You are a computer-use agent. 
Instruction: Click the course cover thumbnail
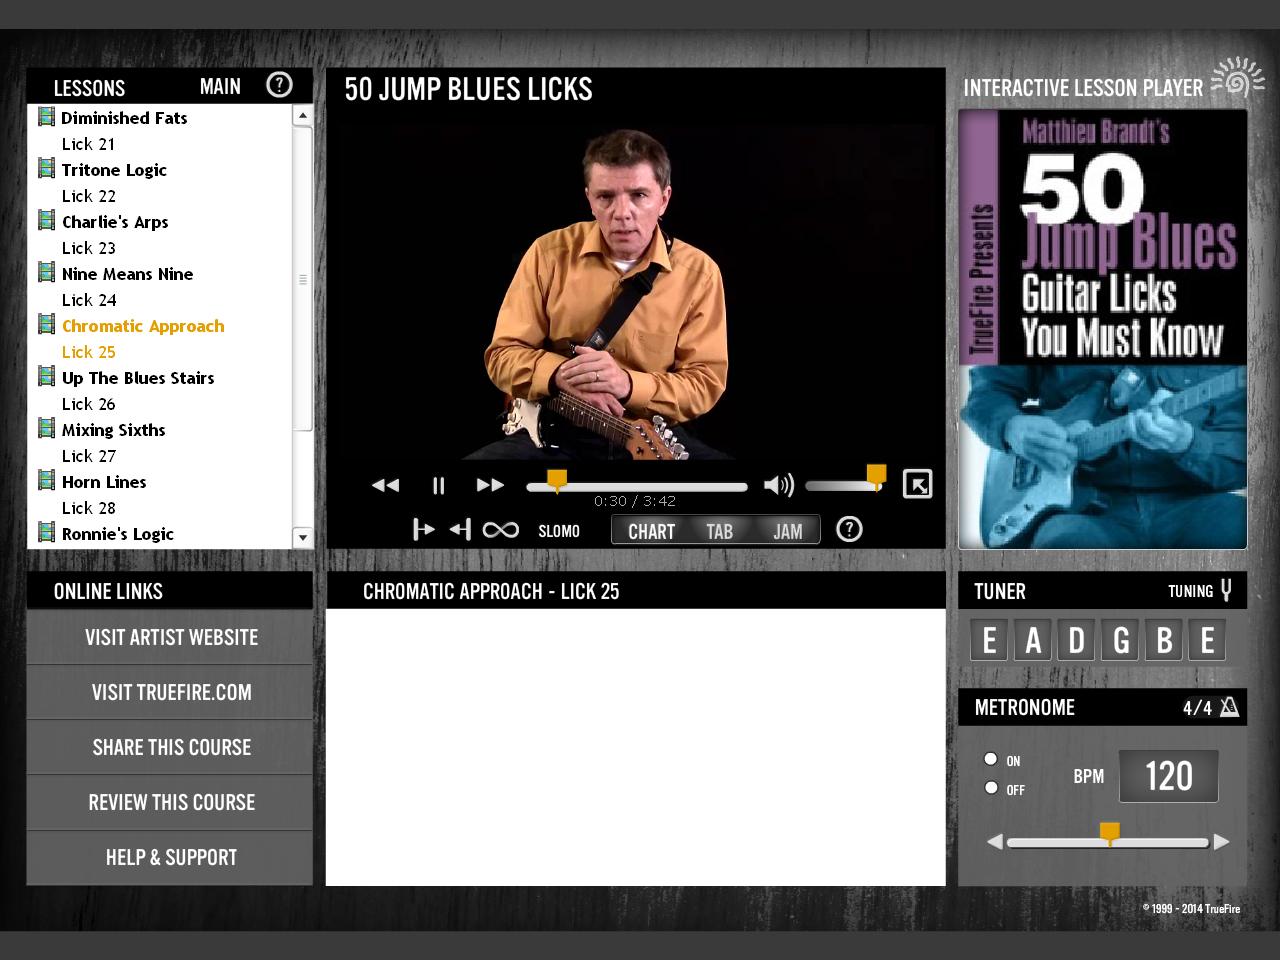click(1103, 329)
